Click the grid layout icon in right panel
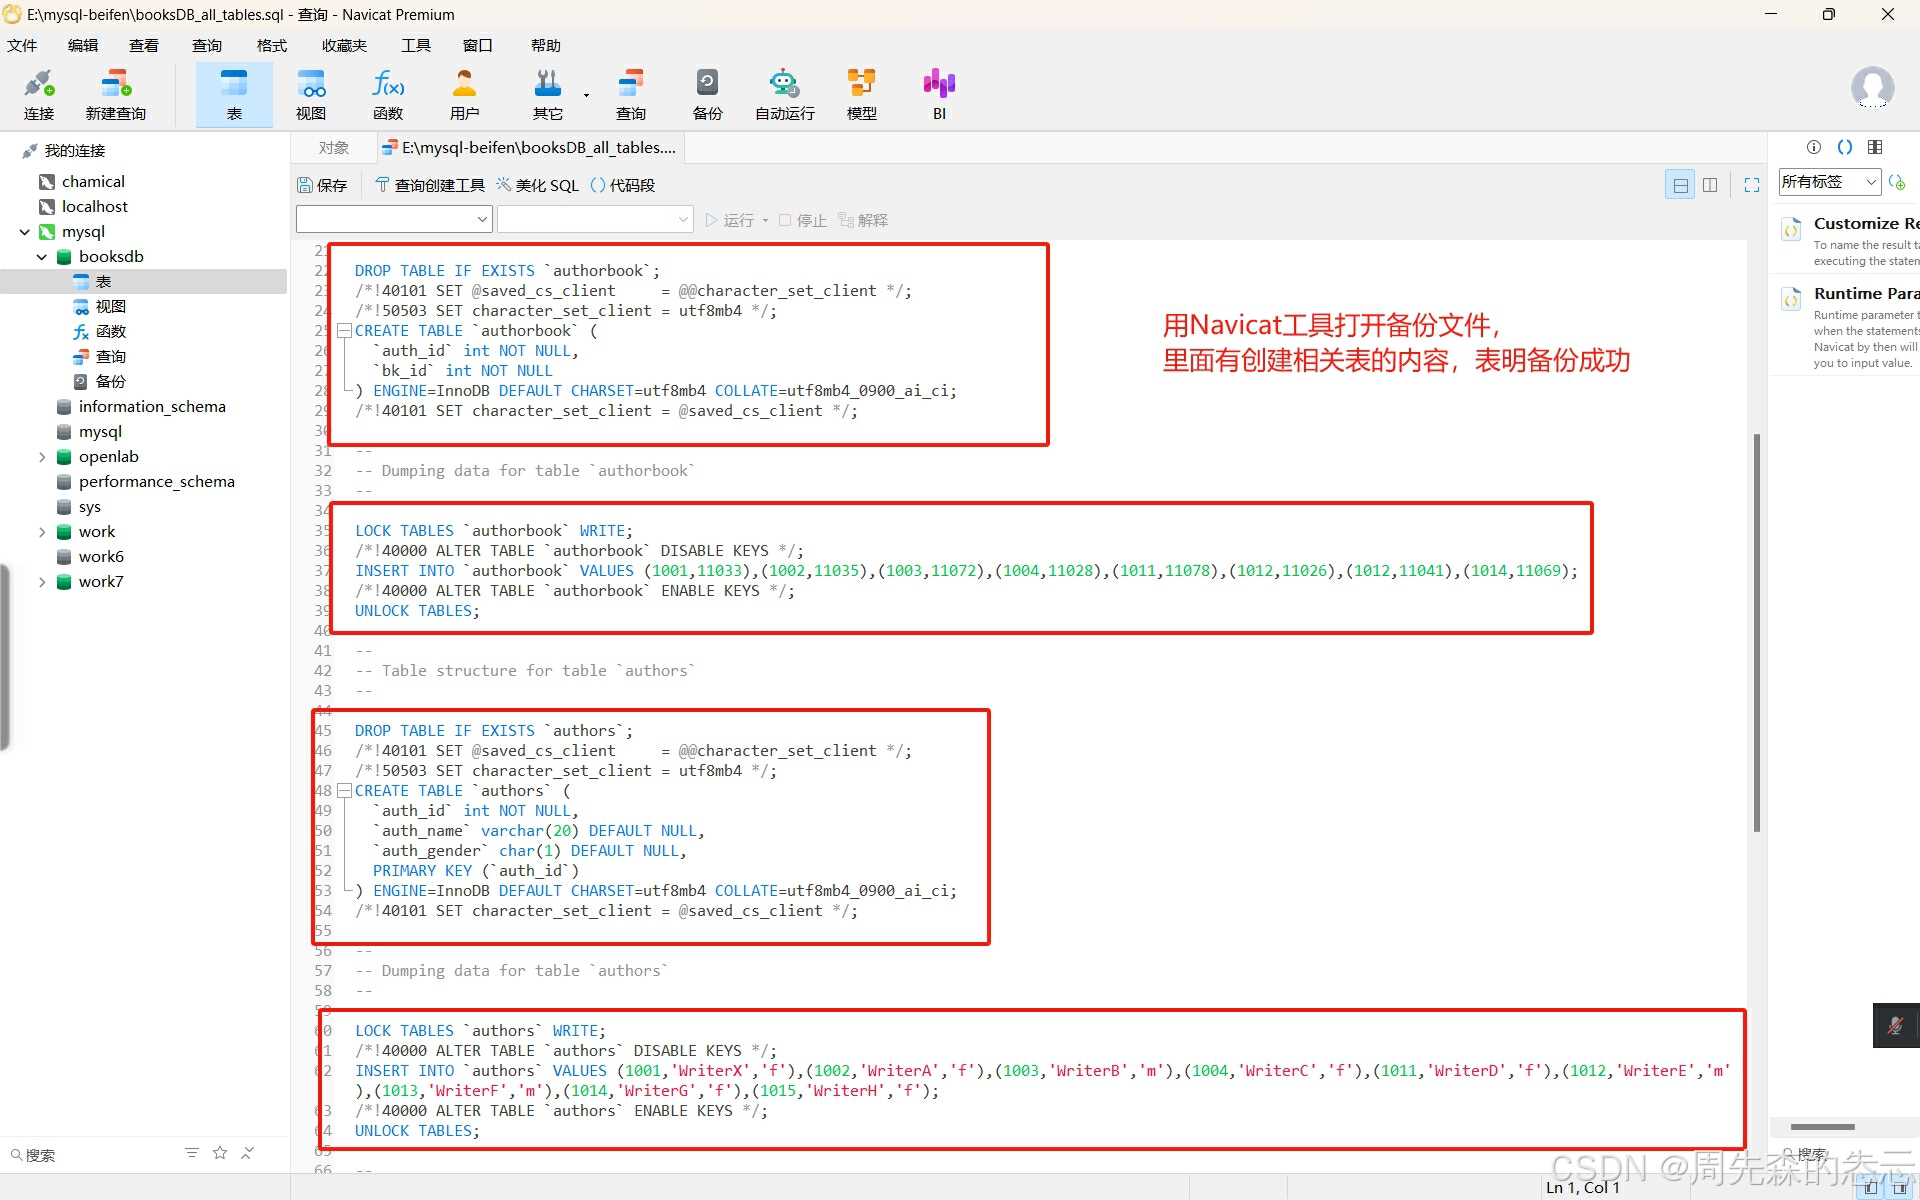Screen dimensions: 1920x1200 [1875, 147]
